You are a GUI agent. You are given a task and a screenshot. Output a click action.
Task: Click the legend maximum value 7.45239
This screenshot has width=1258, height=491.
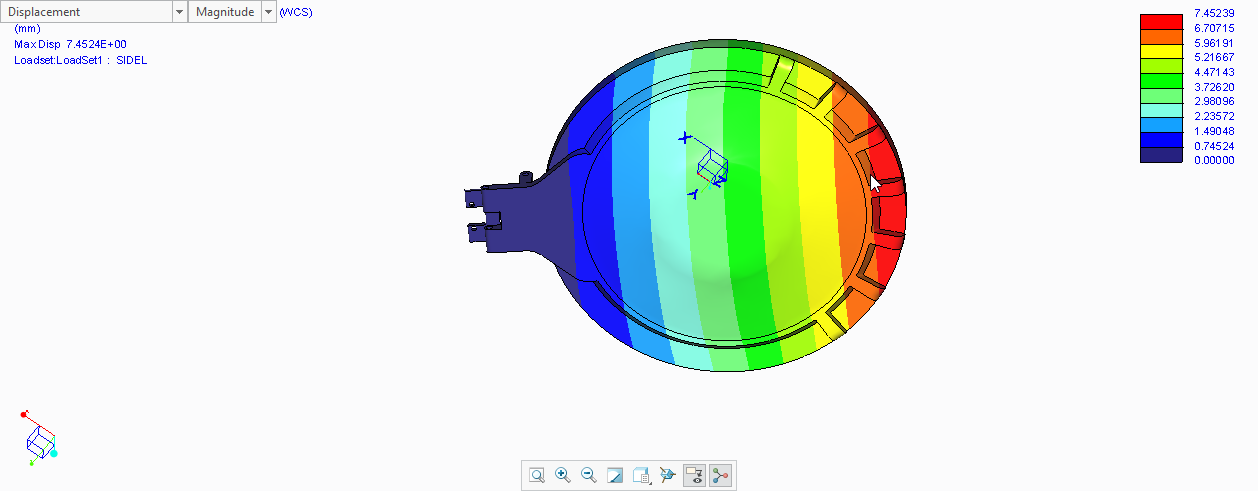1214,13
